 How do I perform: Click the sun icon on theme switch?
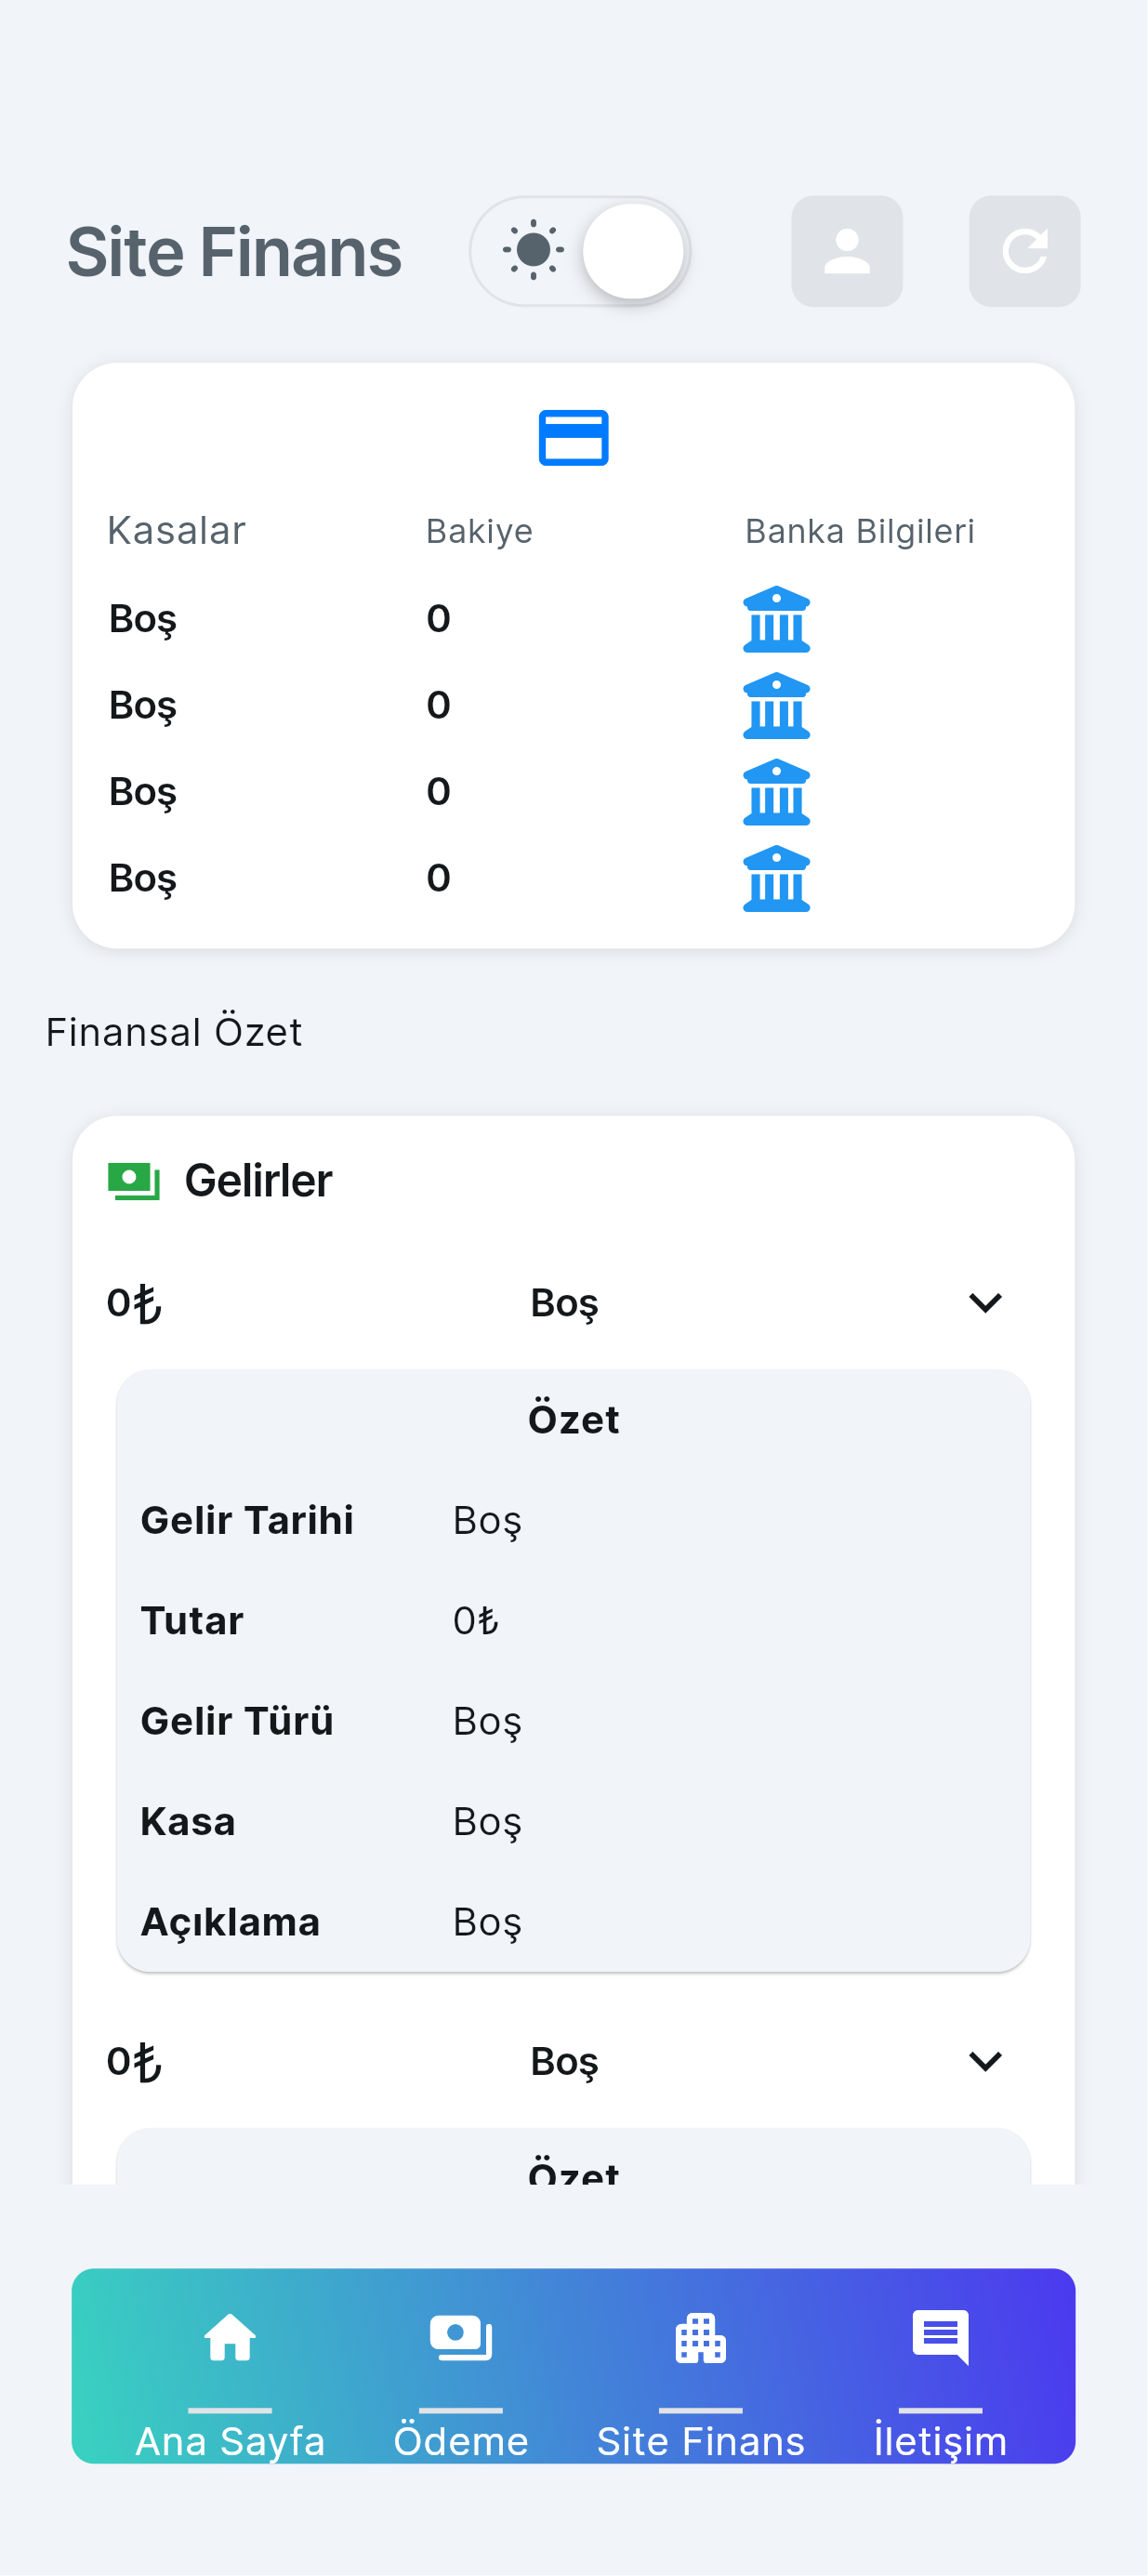533,250
